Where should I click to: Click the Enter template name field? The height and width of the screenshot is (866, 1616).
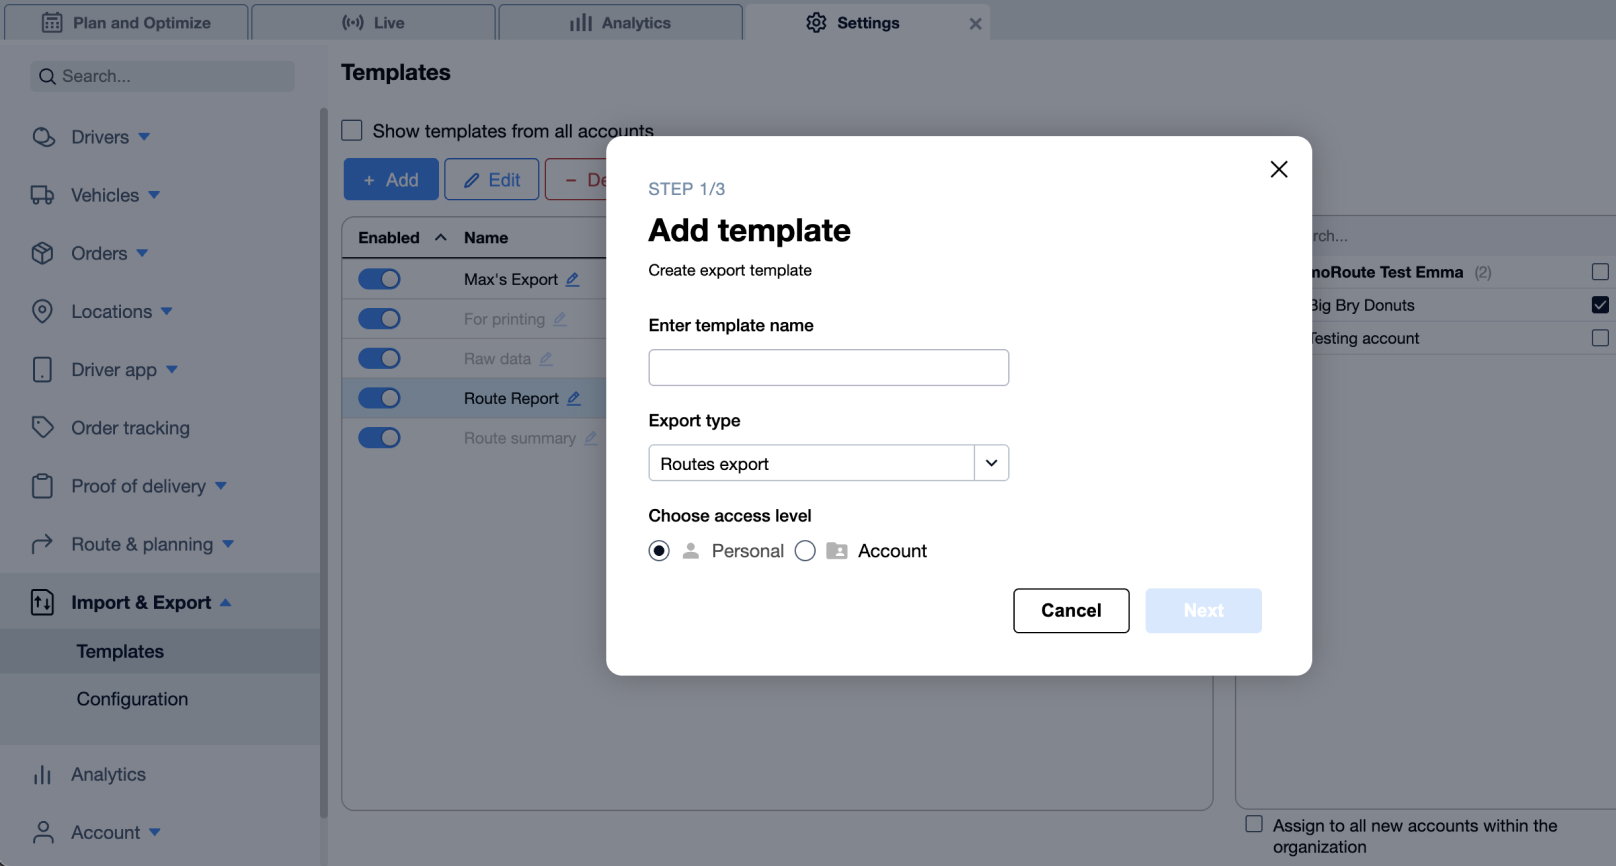(828, 367)
